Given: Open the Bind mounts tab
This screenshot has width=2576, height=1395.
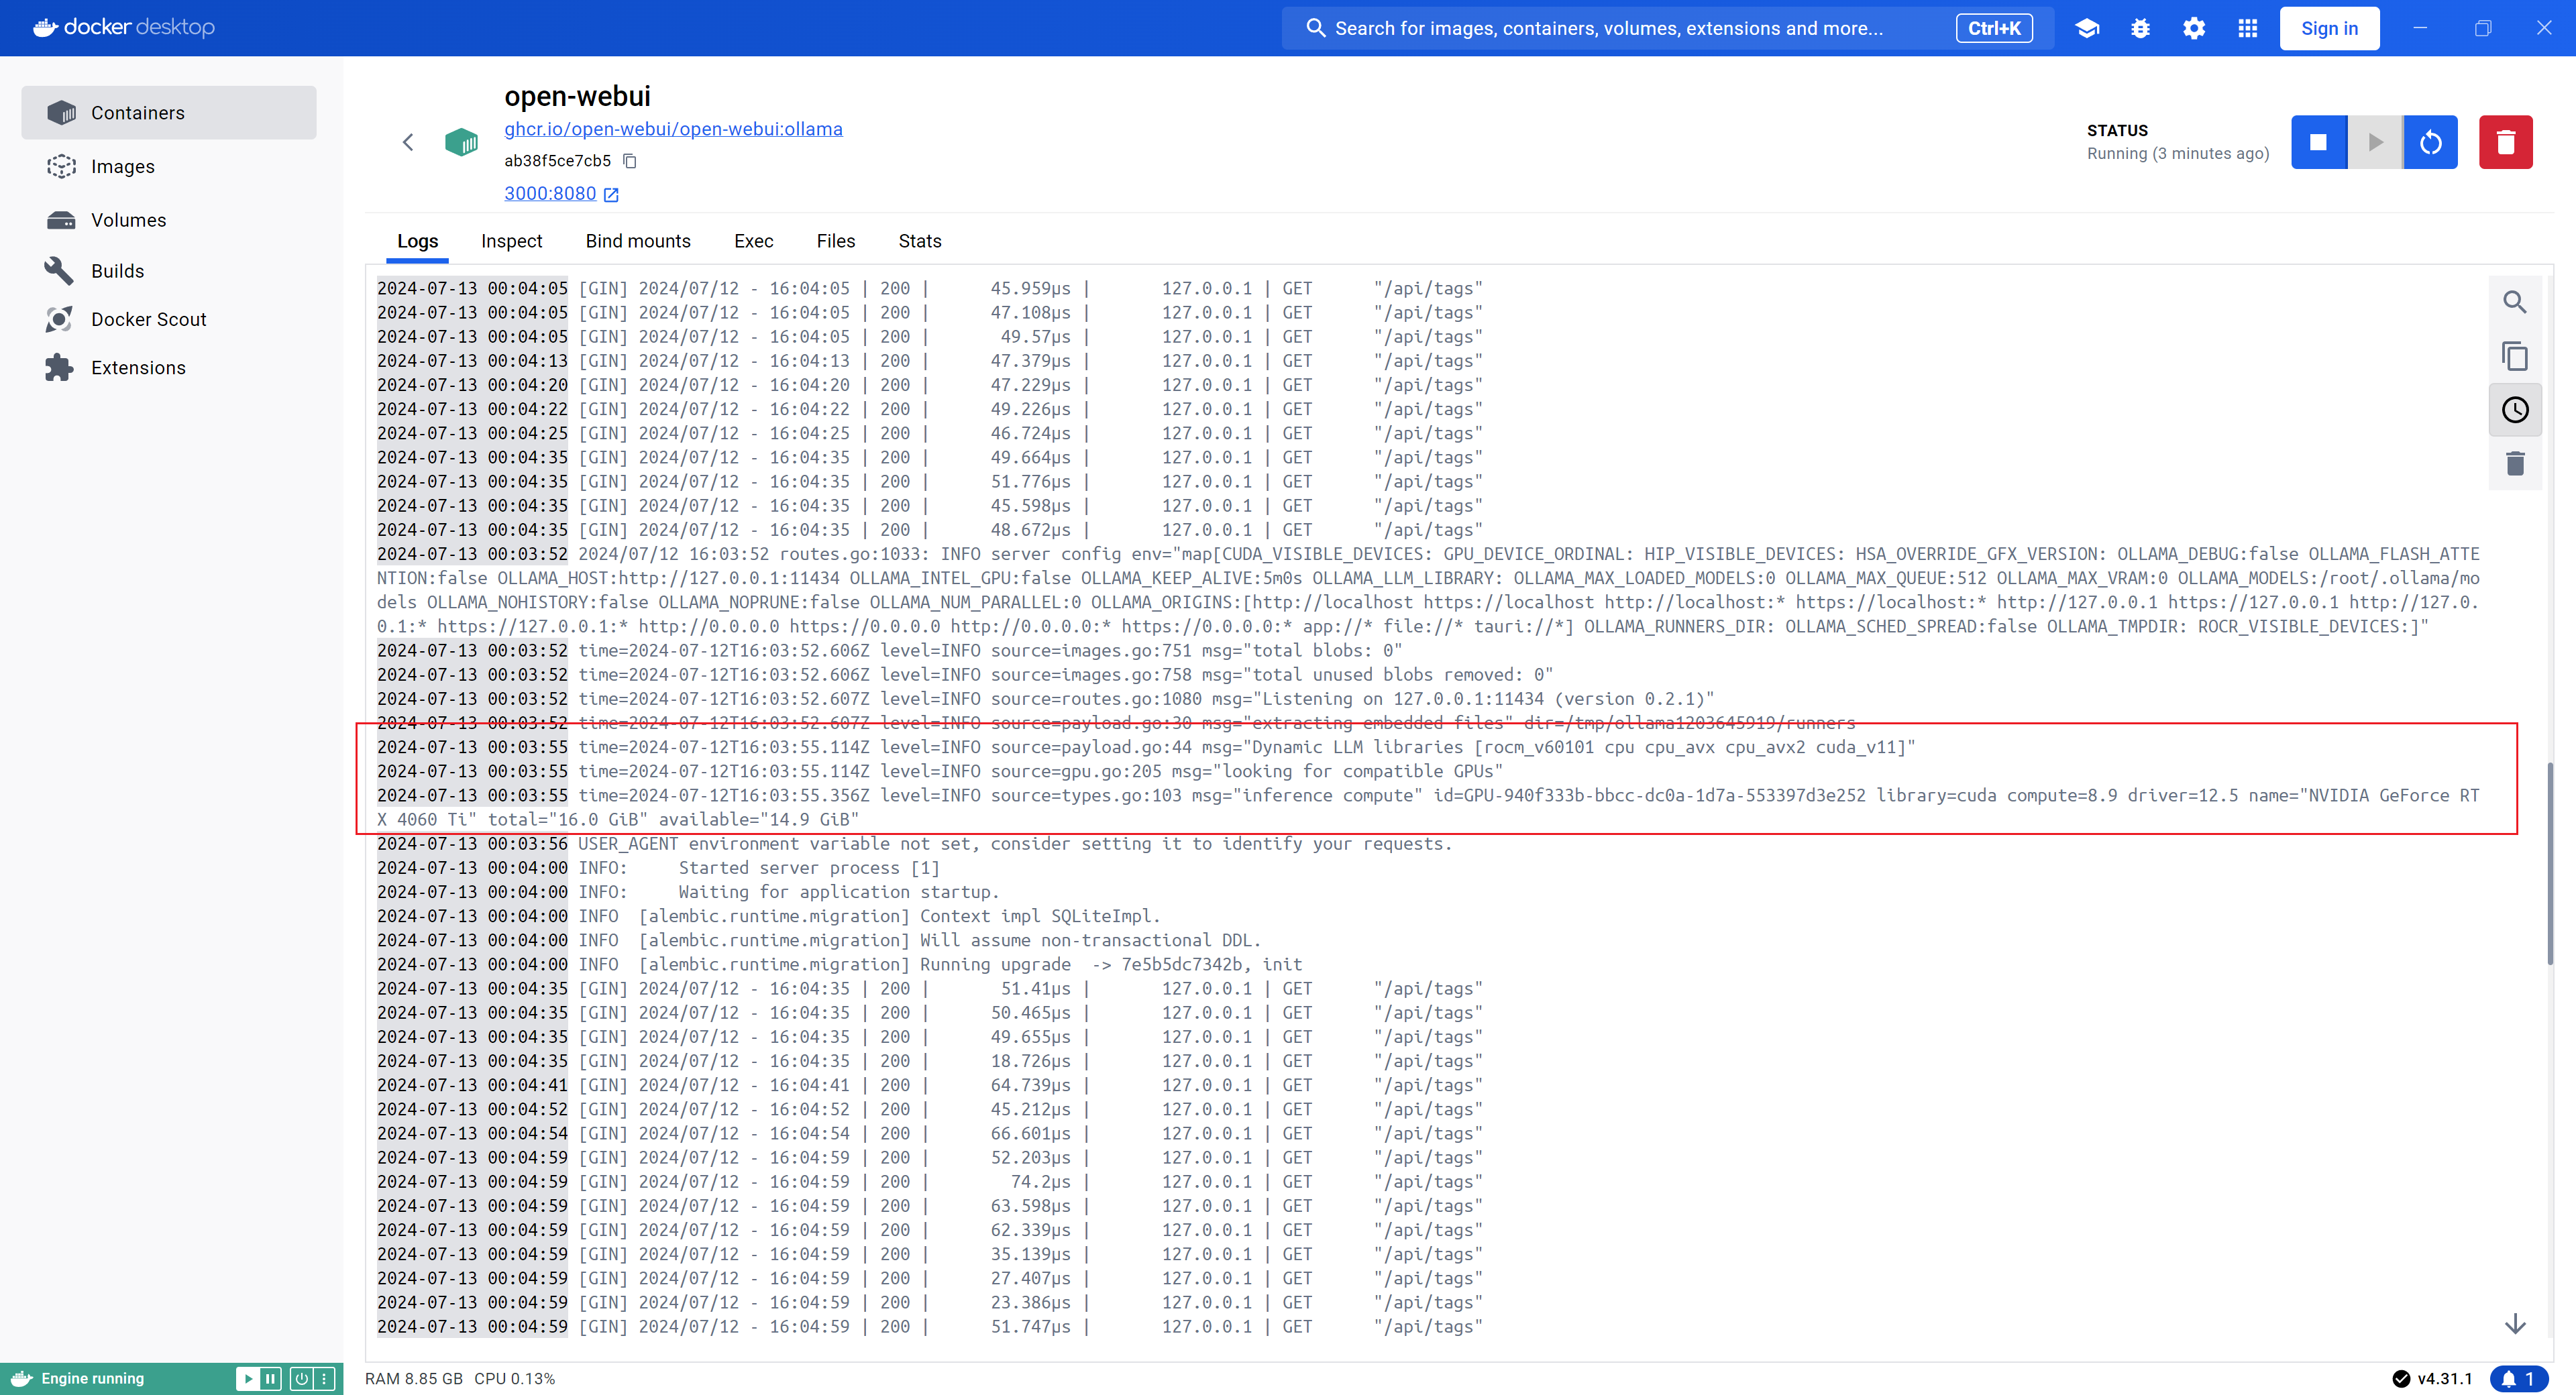Looking at the screenshot, I should (x=638, y=241).
